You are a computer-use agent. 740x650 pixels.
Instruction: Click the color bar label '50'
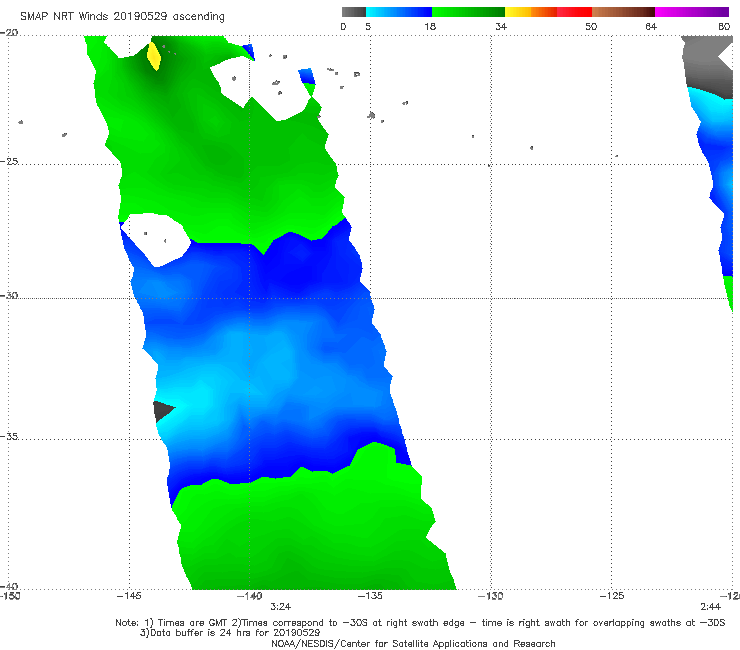[591, 26]
